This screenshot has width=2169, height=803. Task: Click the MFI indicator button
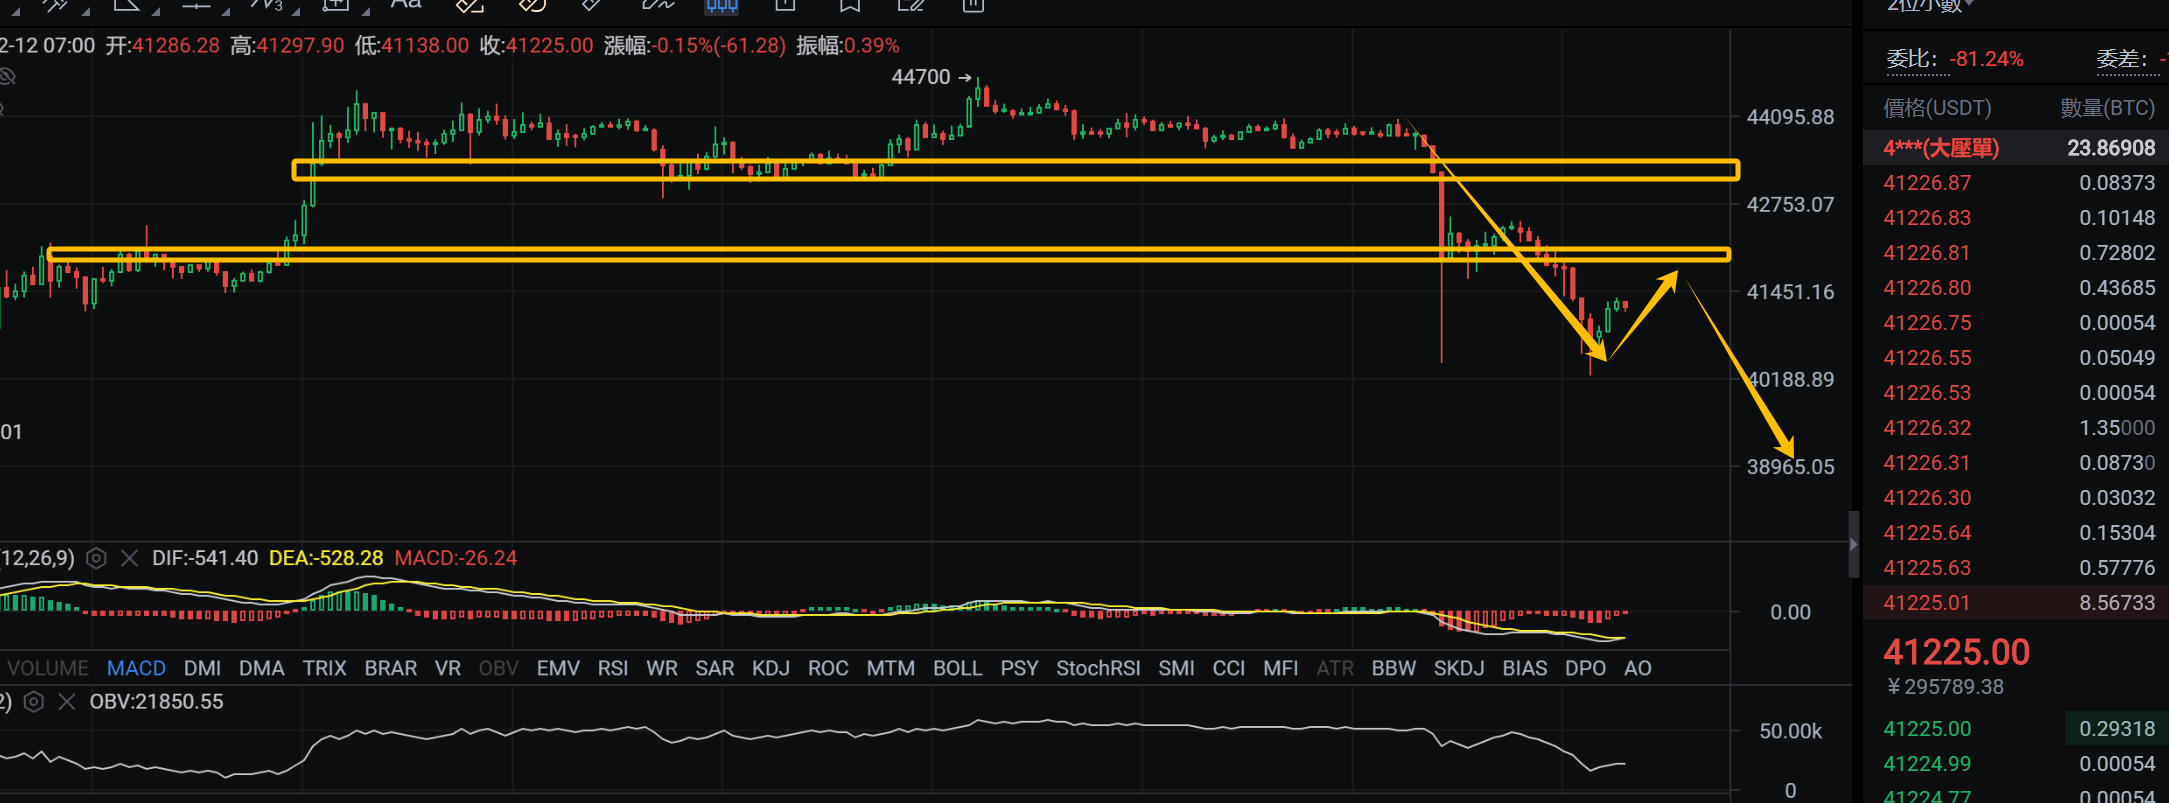click(1281, 668)
